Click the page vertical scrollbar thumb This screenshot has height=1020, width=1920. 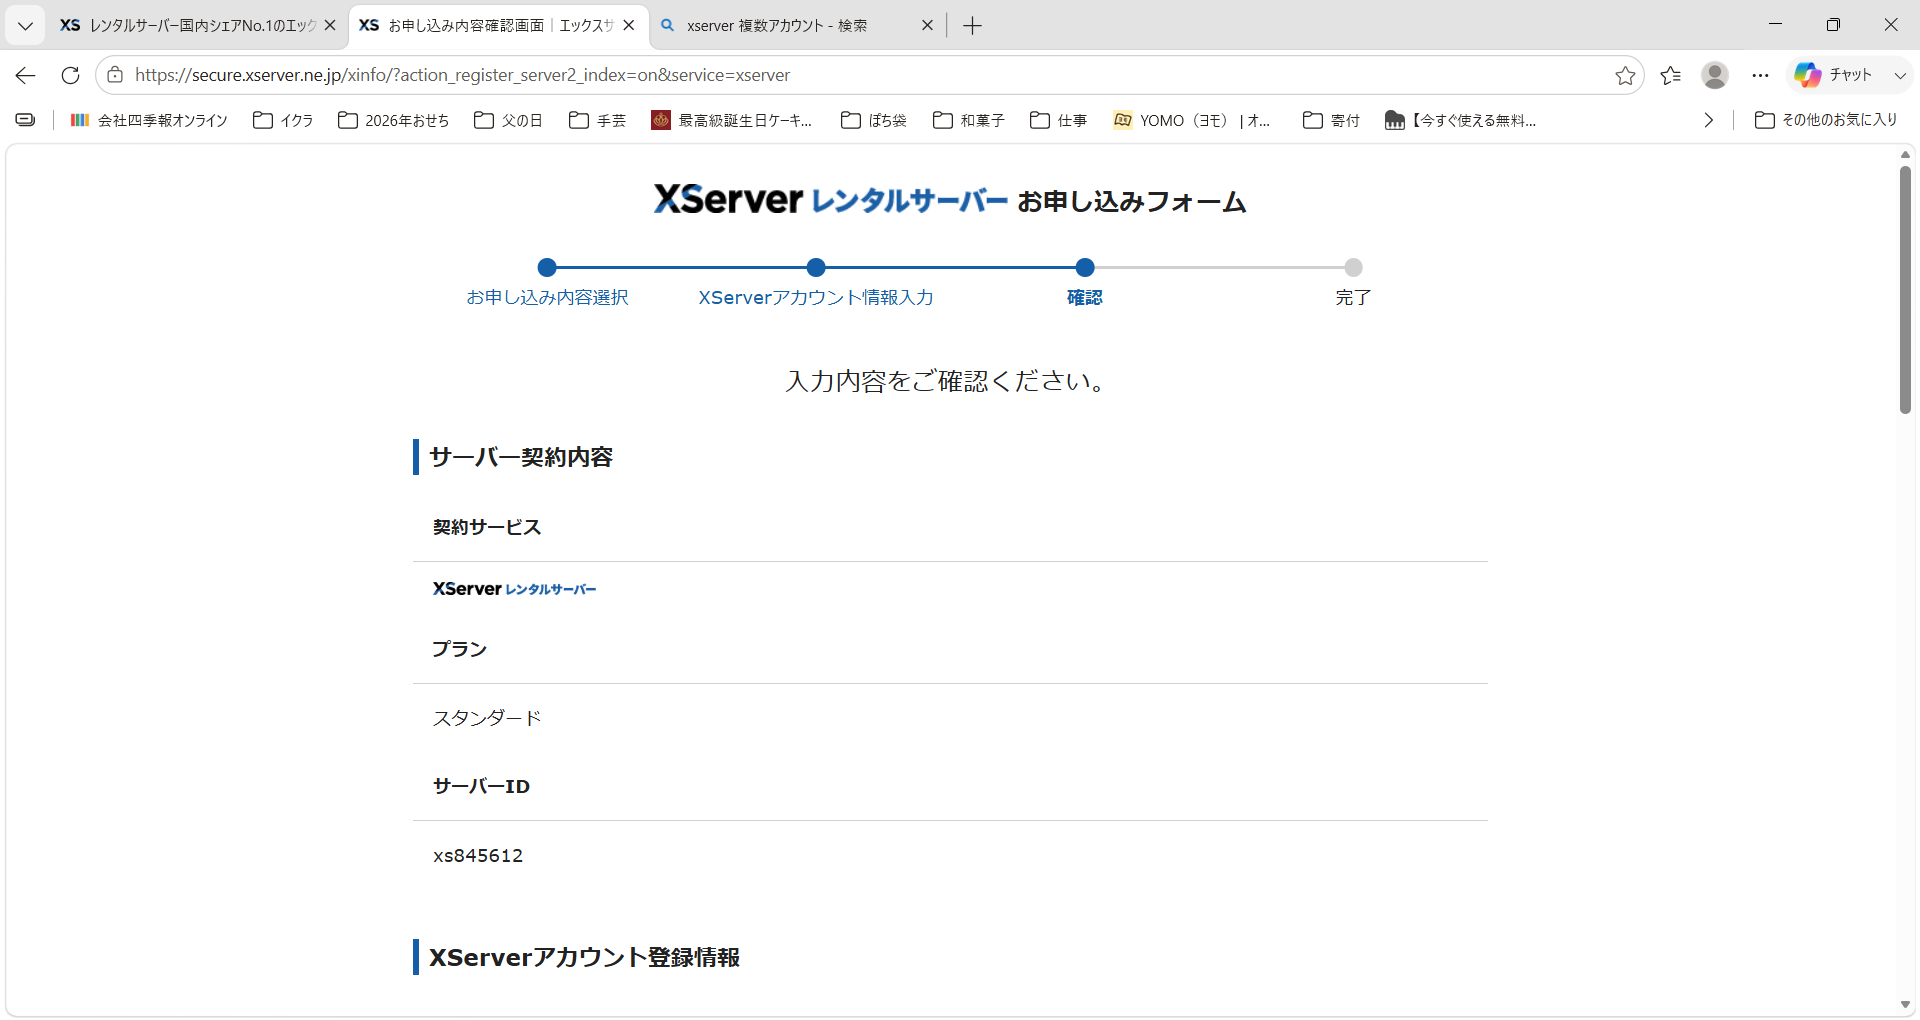point(1905,290)
